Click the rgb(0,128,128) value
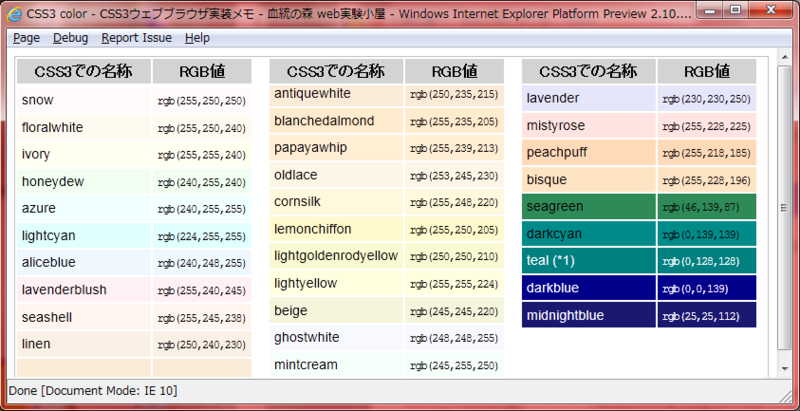This screenshot has height=411, width=800. [x=701, y=262]
